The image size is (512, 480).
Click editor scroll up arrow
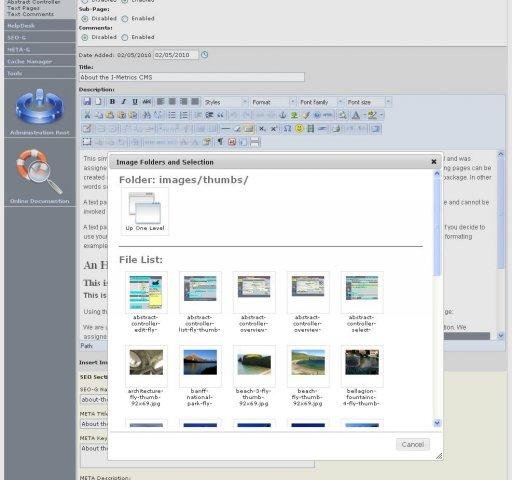(500, 154)
